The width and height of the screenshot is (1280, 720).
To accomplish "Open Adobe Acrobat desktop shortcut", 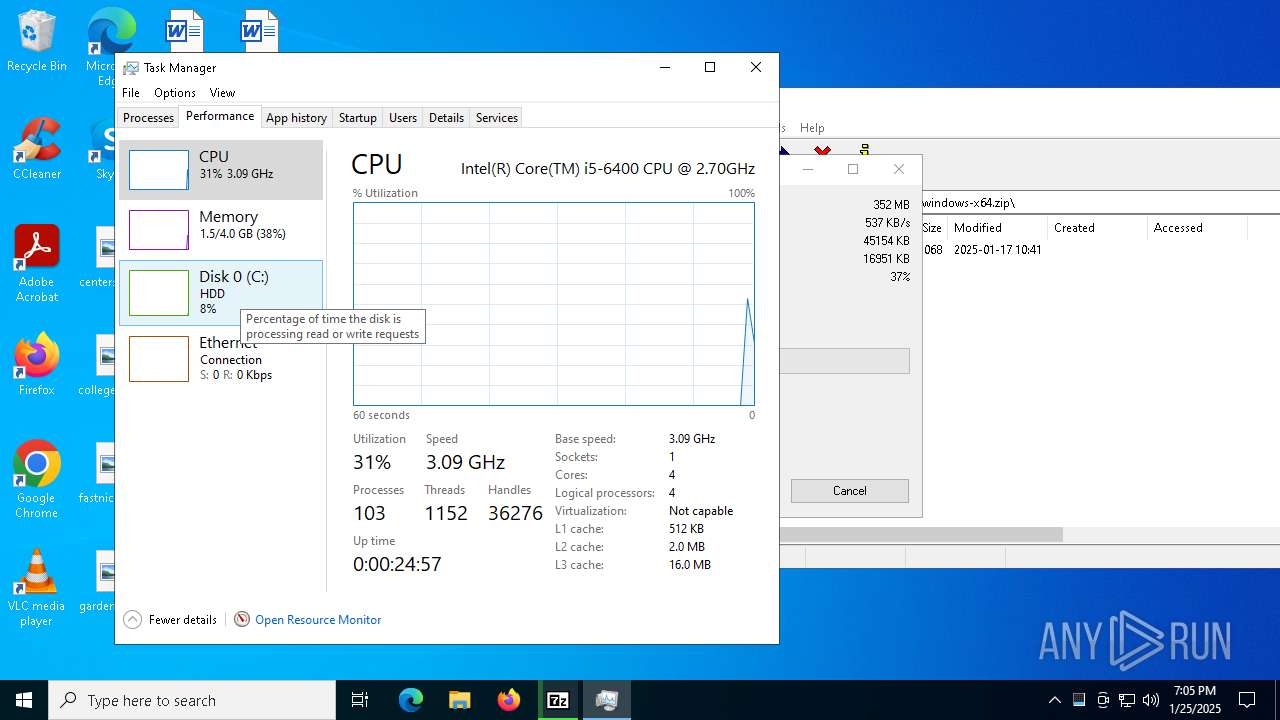I will [36, 263].
